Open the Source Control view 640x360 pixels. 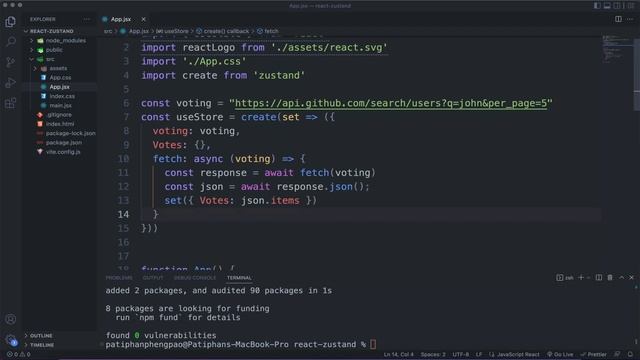11,62
